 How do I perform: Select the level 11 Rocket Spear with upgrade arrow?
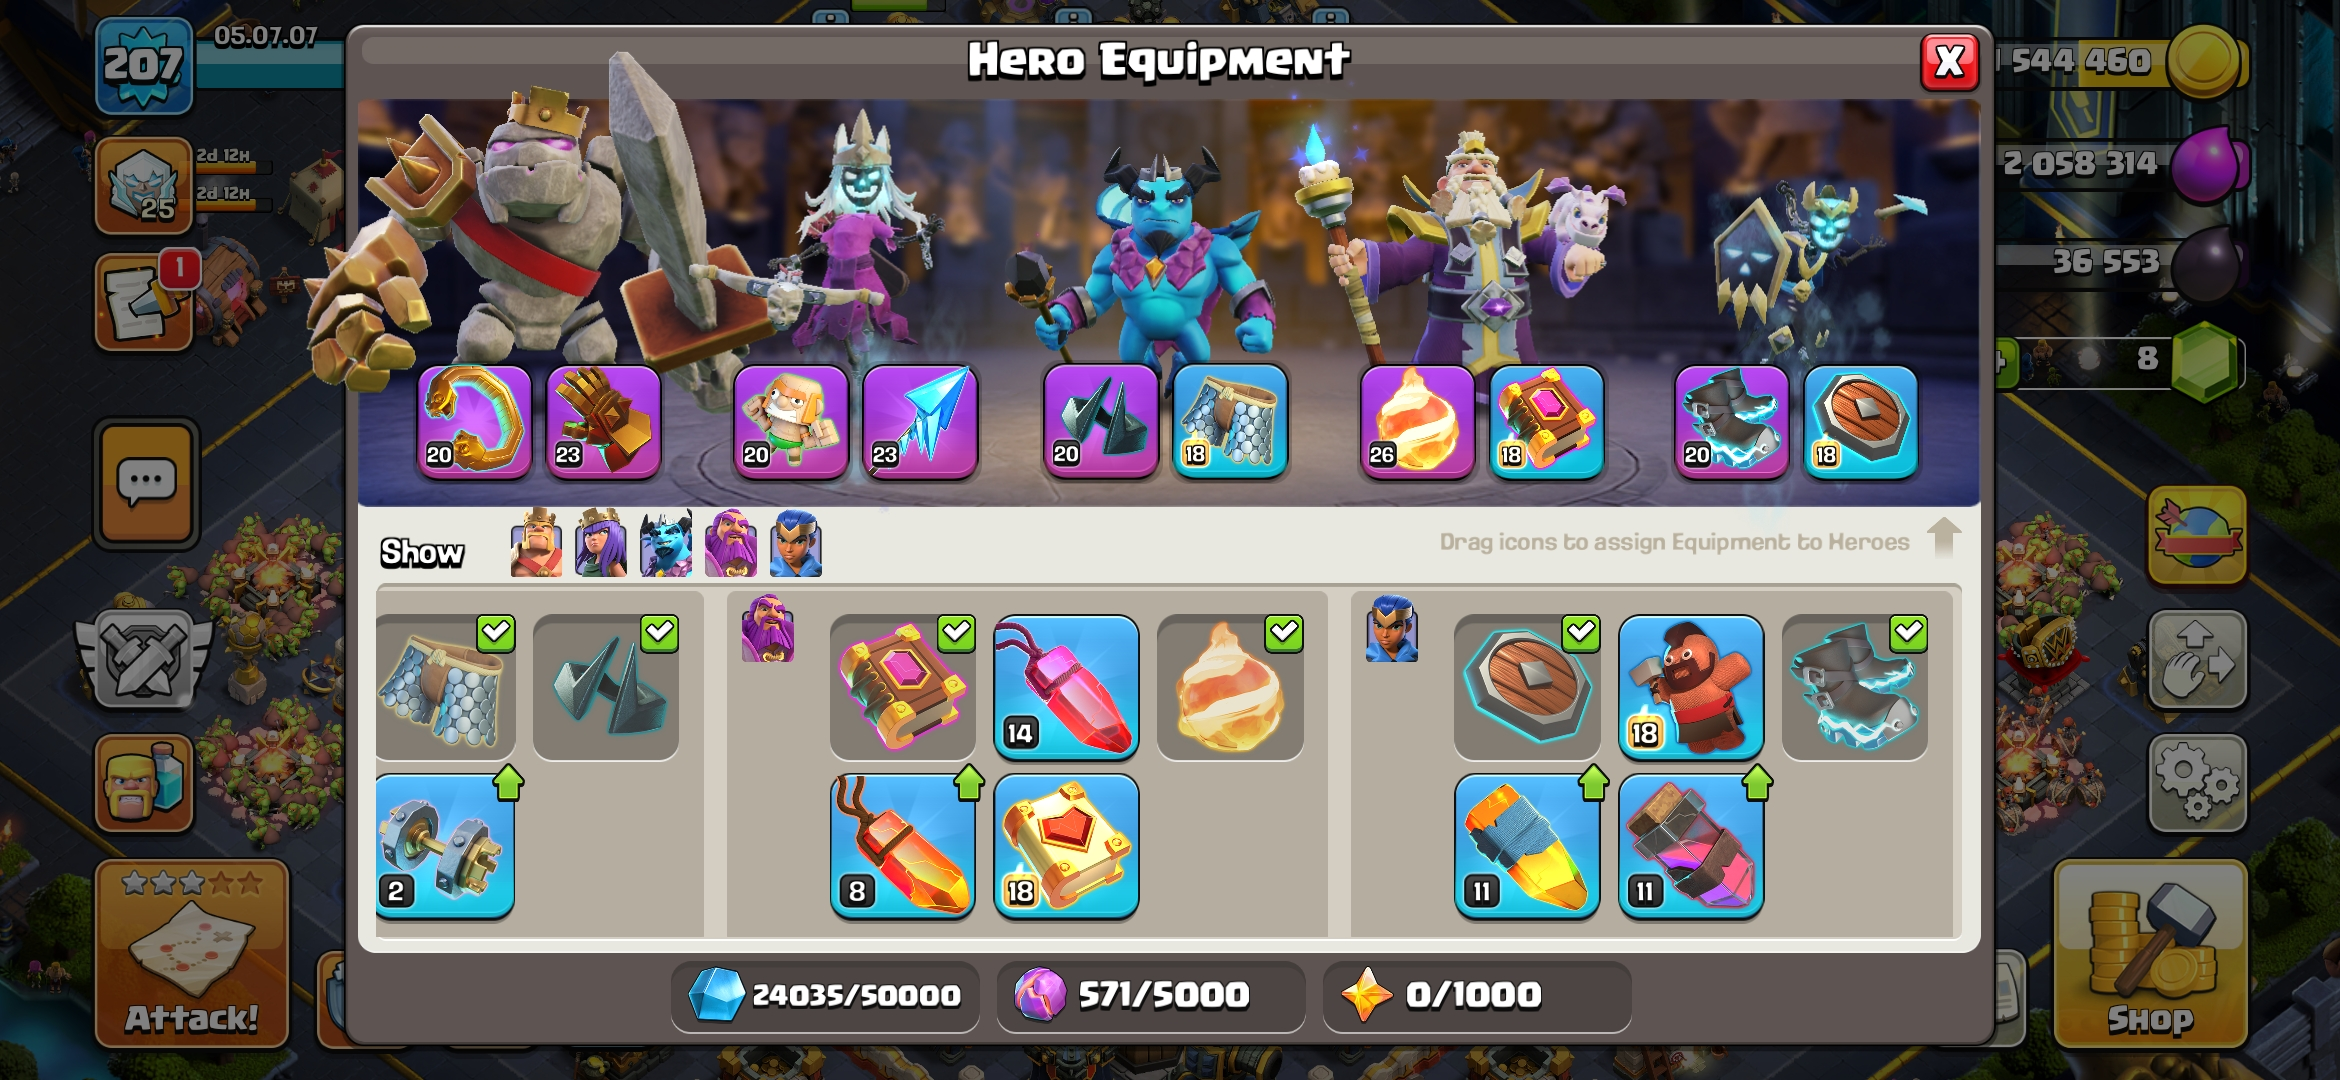1526,846
